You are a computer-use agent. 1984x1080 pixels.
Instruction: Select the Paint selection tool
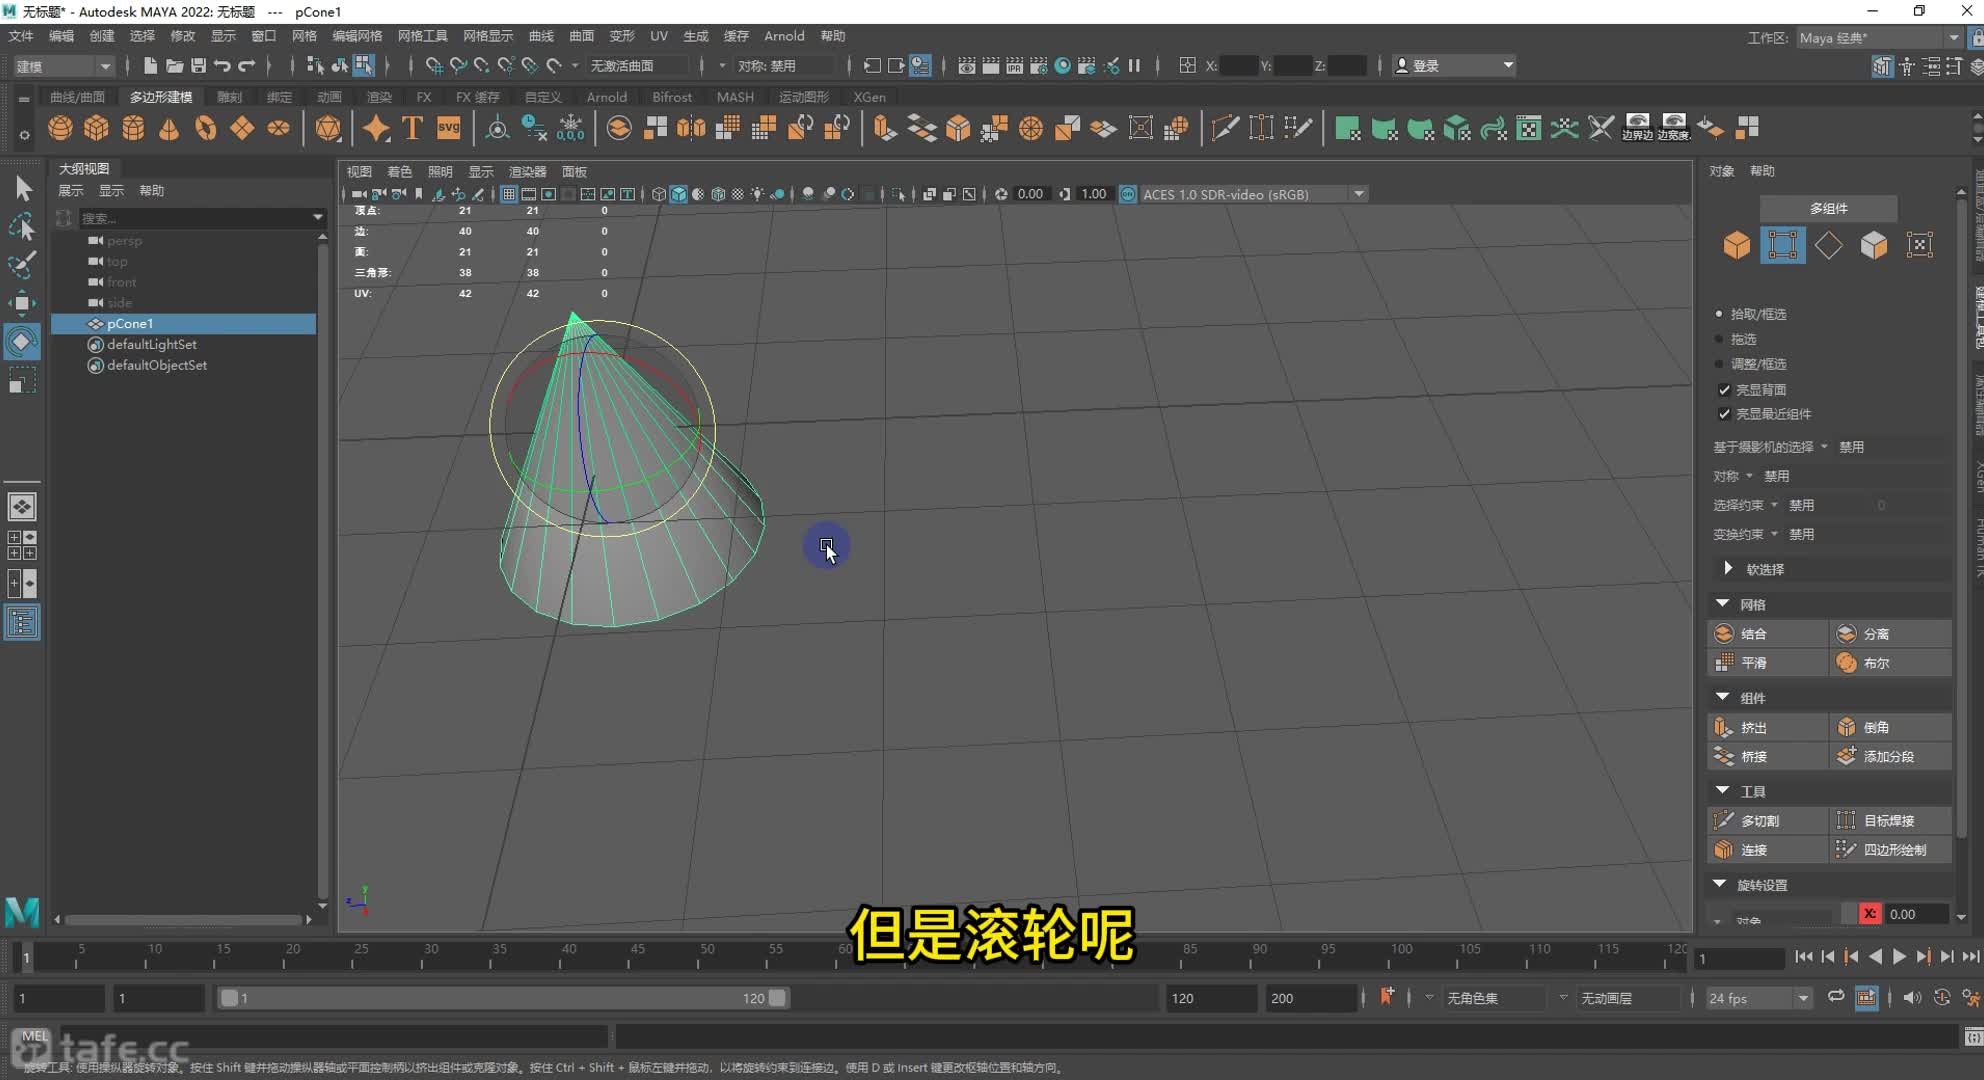click(22, 265)
